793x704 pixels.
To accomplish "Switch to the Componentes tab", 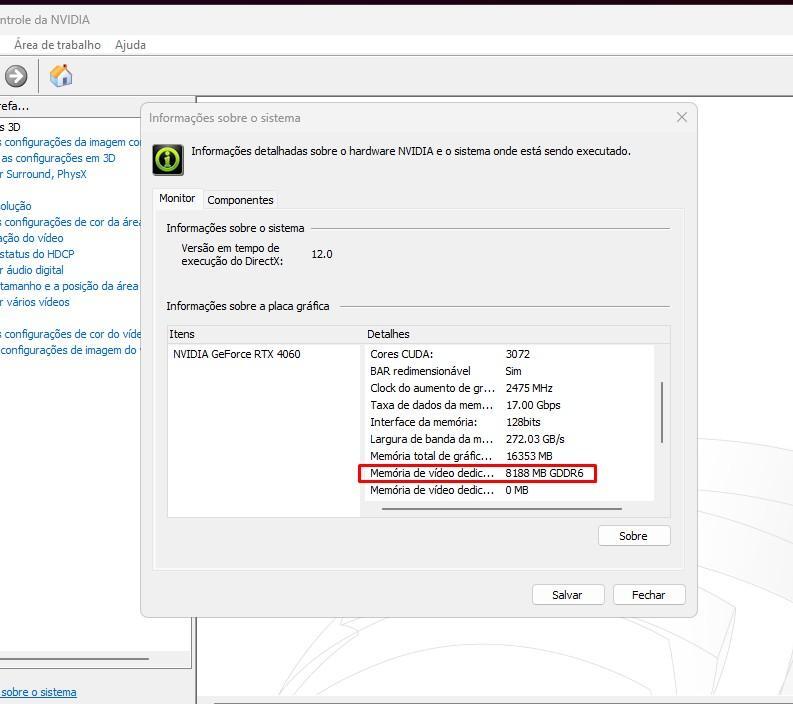I will tap(240, 200).
